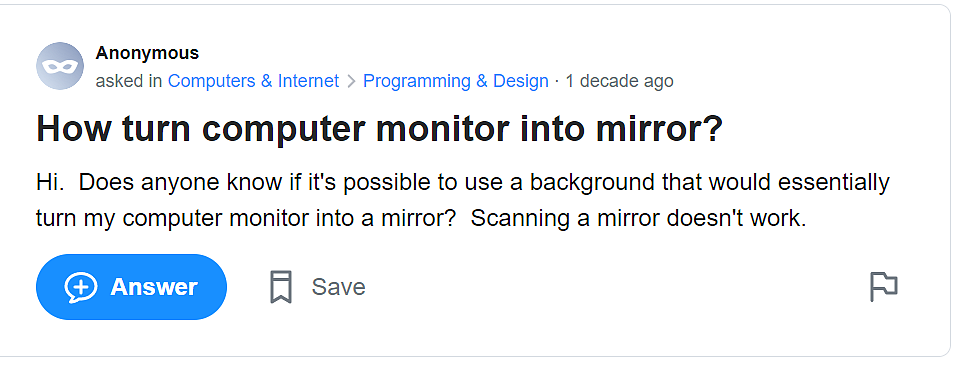The height and width of the screenshot is (369, 962).
Task: Click the bookmark icon beside Save
Action: [281, 287]
